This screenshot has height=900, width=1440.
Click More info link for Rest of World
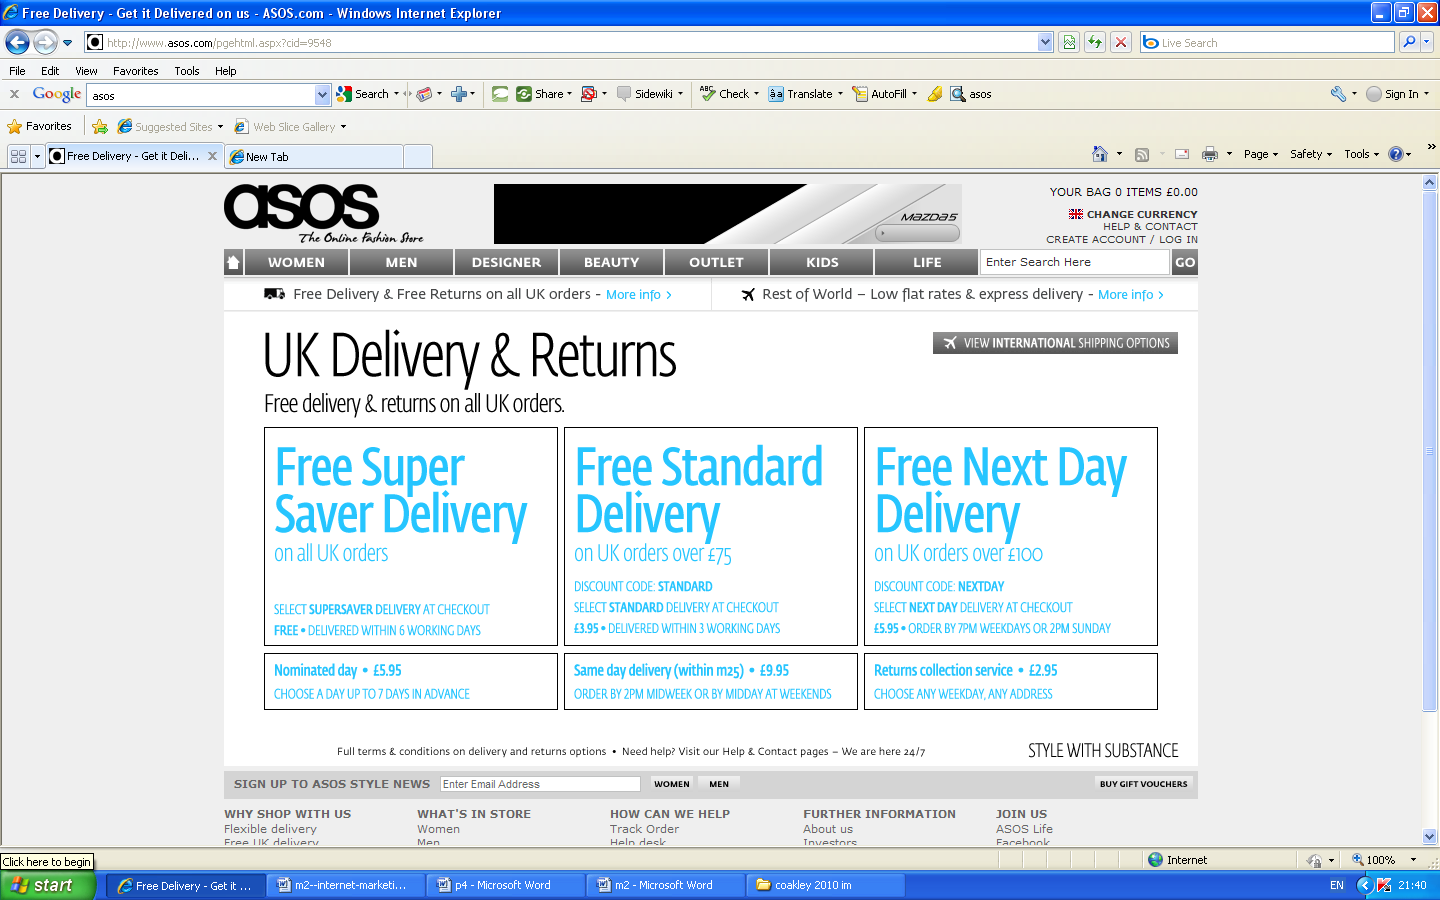(1130, 295)
